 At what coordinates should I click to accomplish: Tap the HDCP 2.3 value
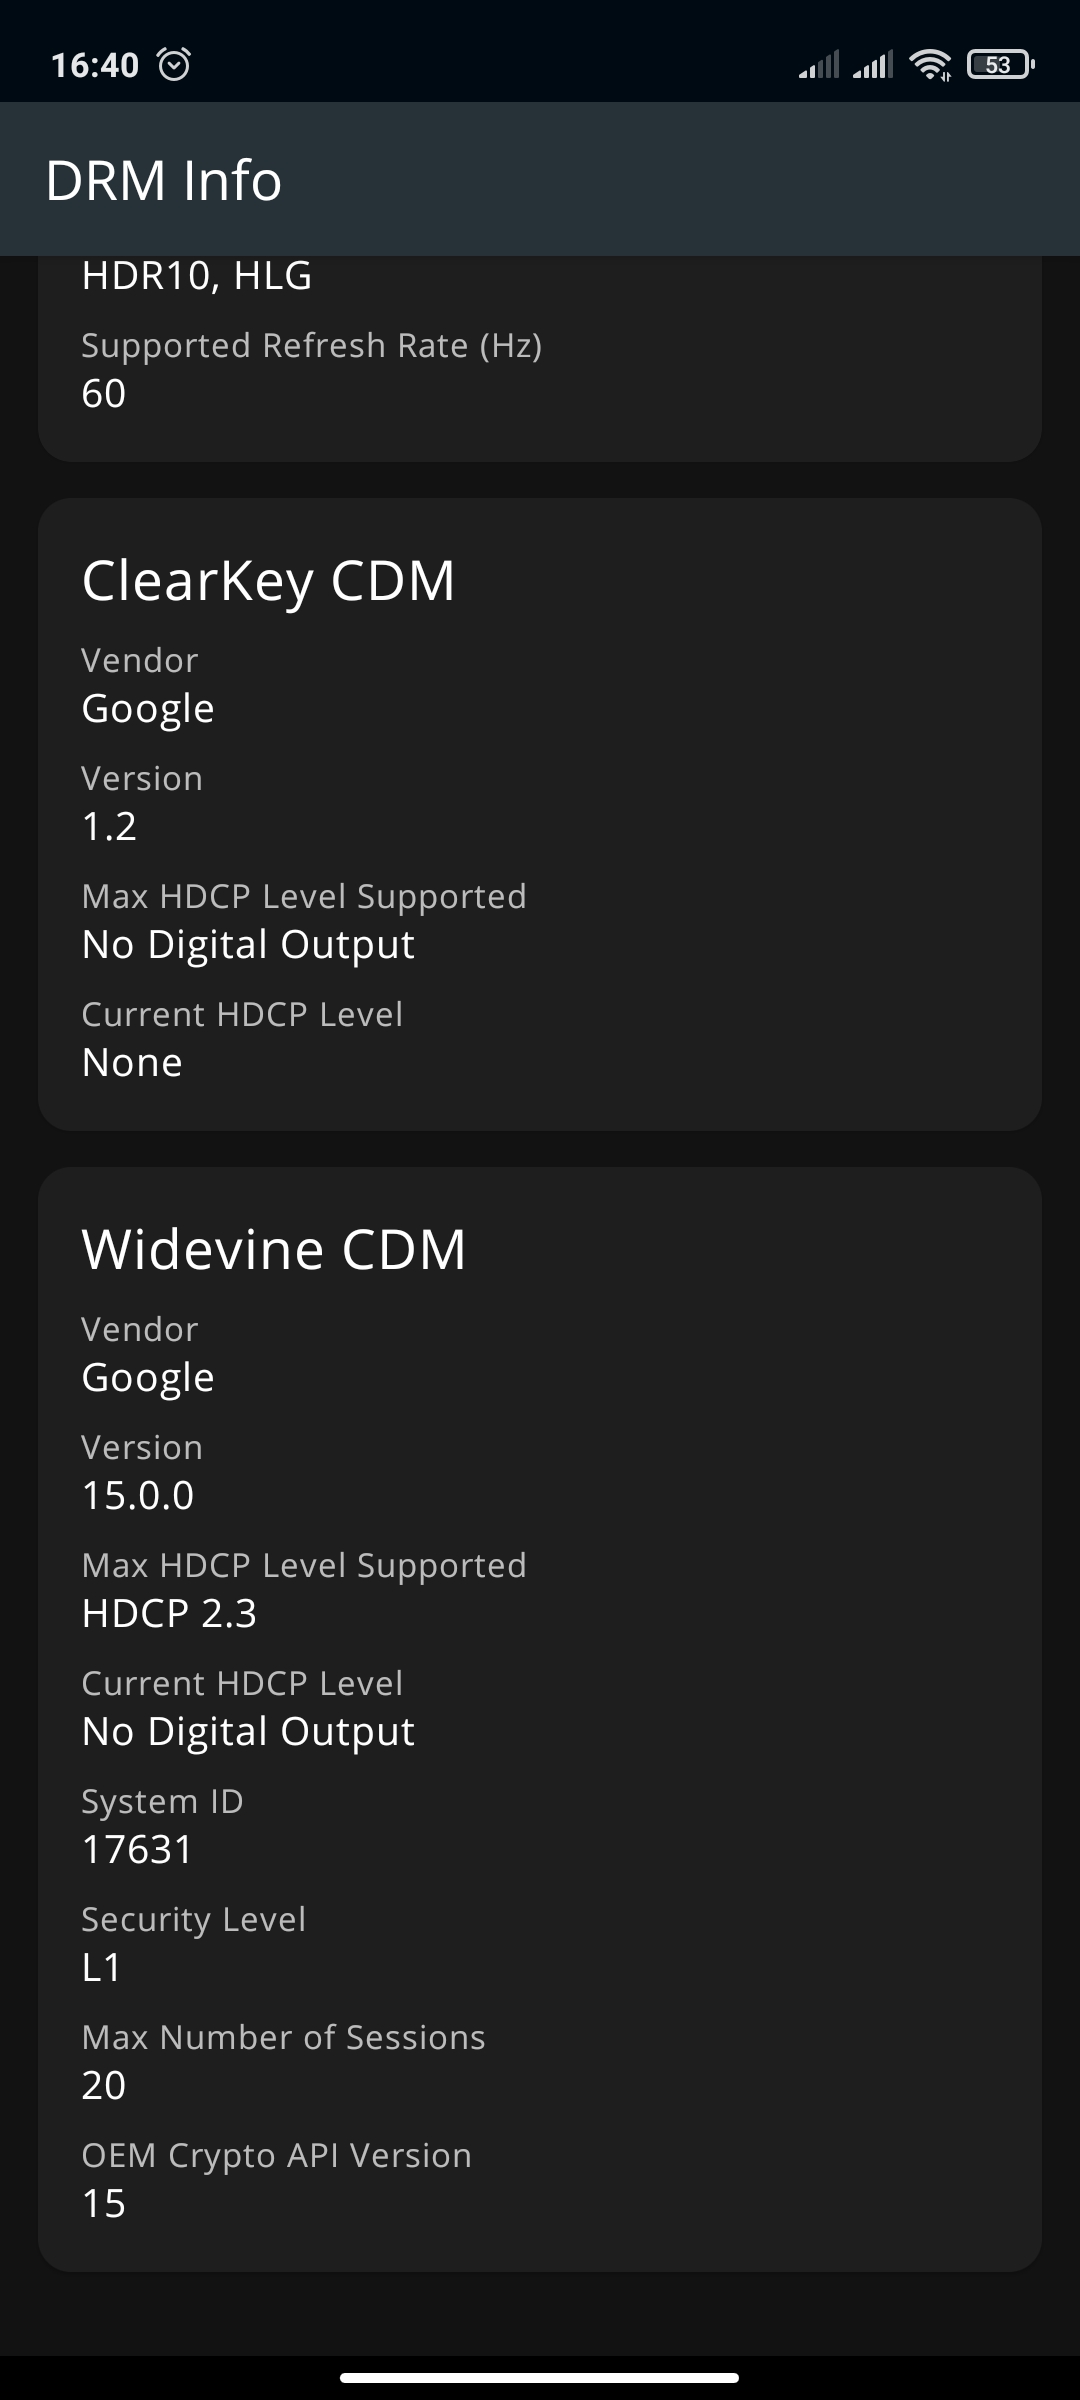(169, 1613)
